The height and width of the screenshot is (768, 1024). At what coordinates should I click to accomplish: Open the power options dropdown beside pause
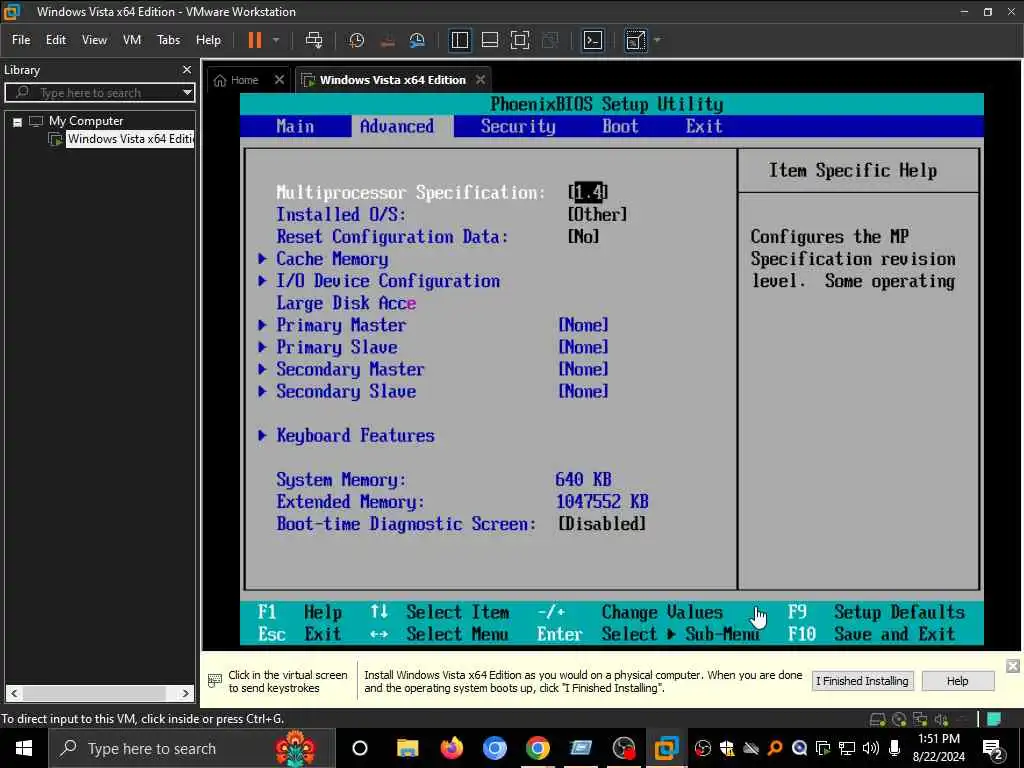[x=276, y=40]
